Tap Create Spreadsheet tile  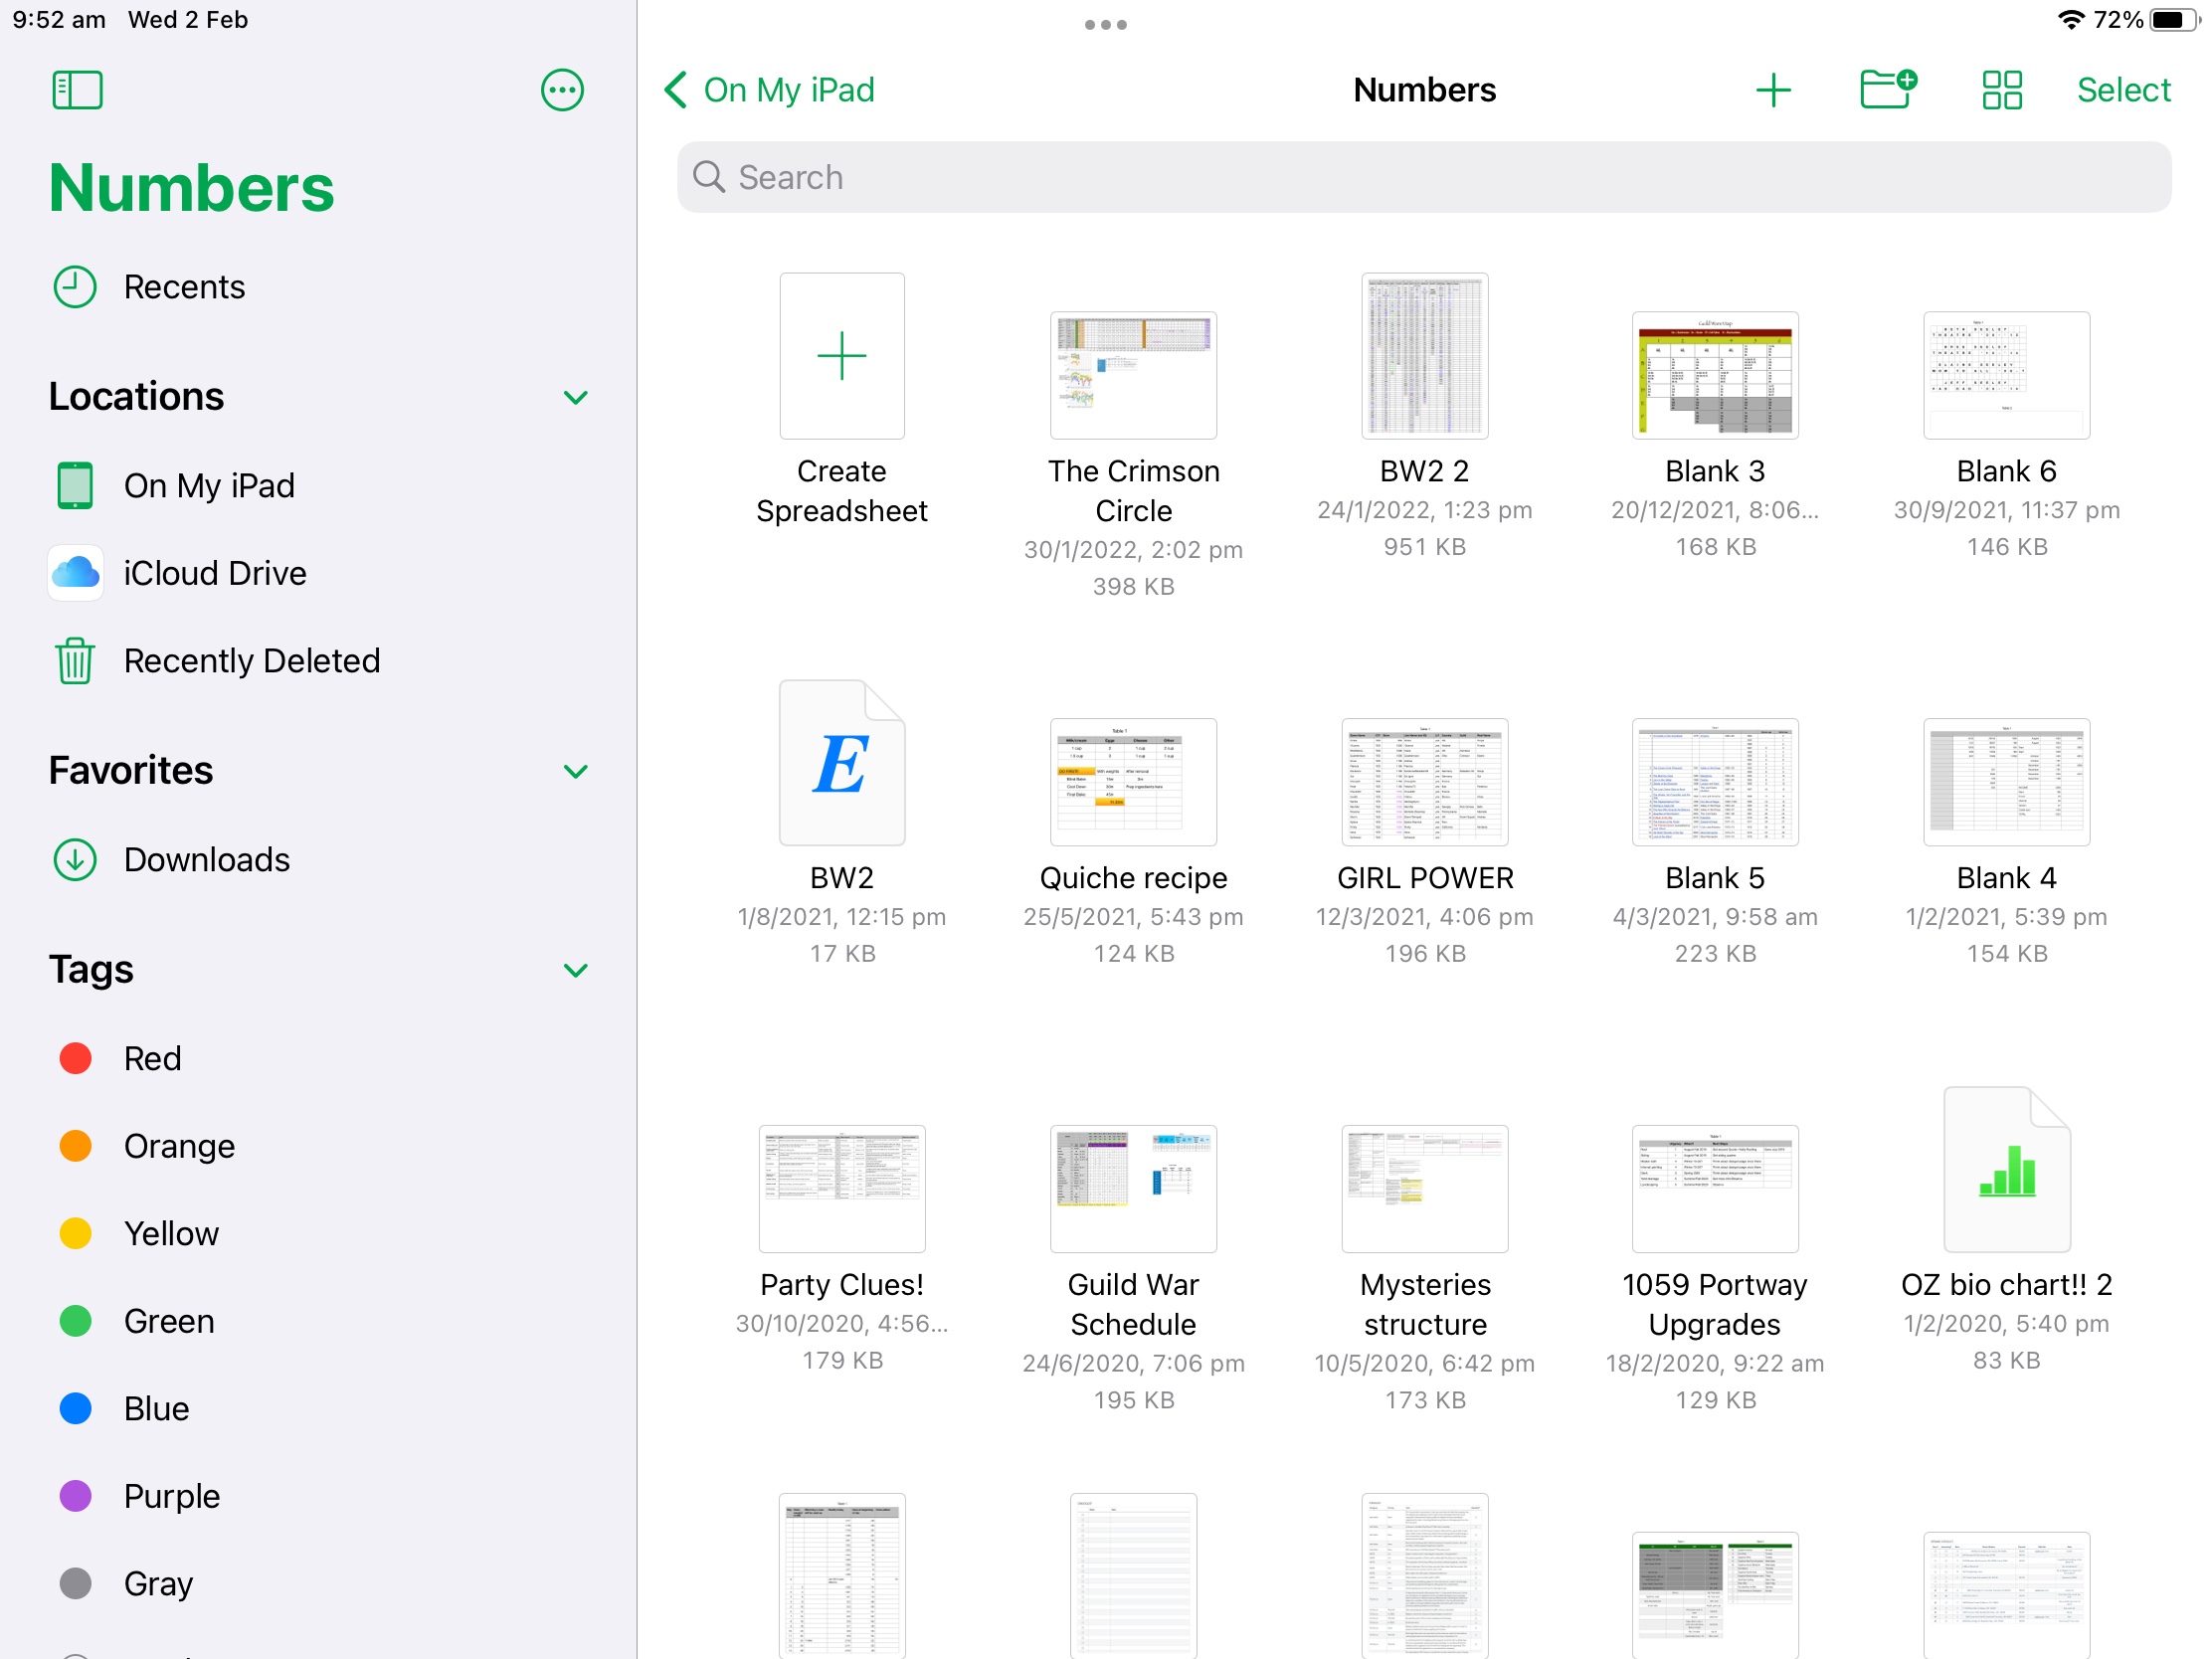click(842, 357)
